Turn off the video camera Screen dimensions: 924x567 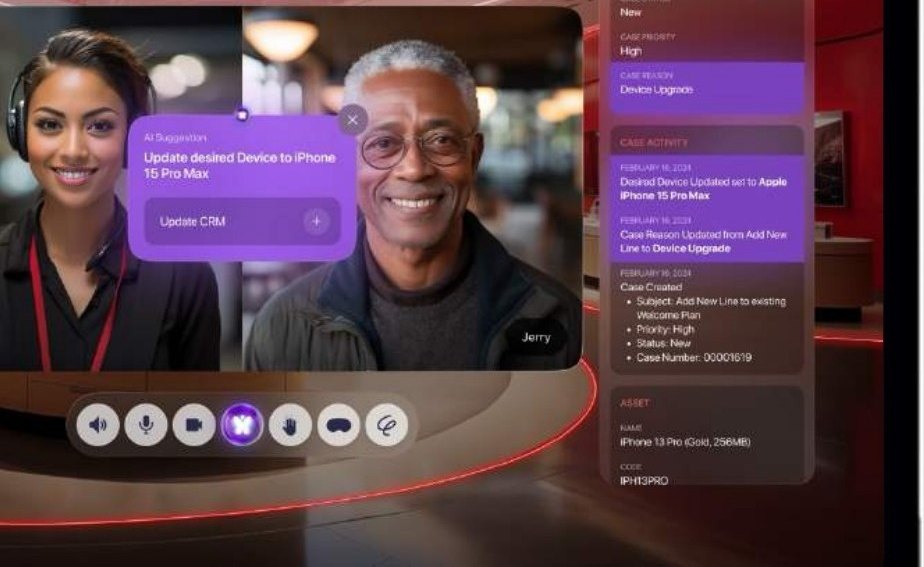(x=194, y=424)
